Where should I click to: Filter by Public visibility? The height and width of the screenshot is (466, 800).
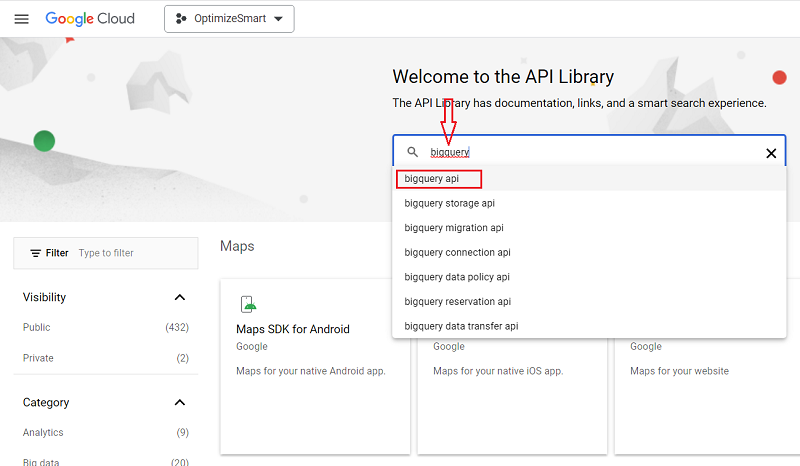click(x=106, y=327)
